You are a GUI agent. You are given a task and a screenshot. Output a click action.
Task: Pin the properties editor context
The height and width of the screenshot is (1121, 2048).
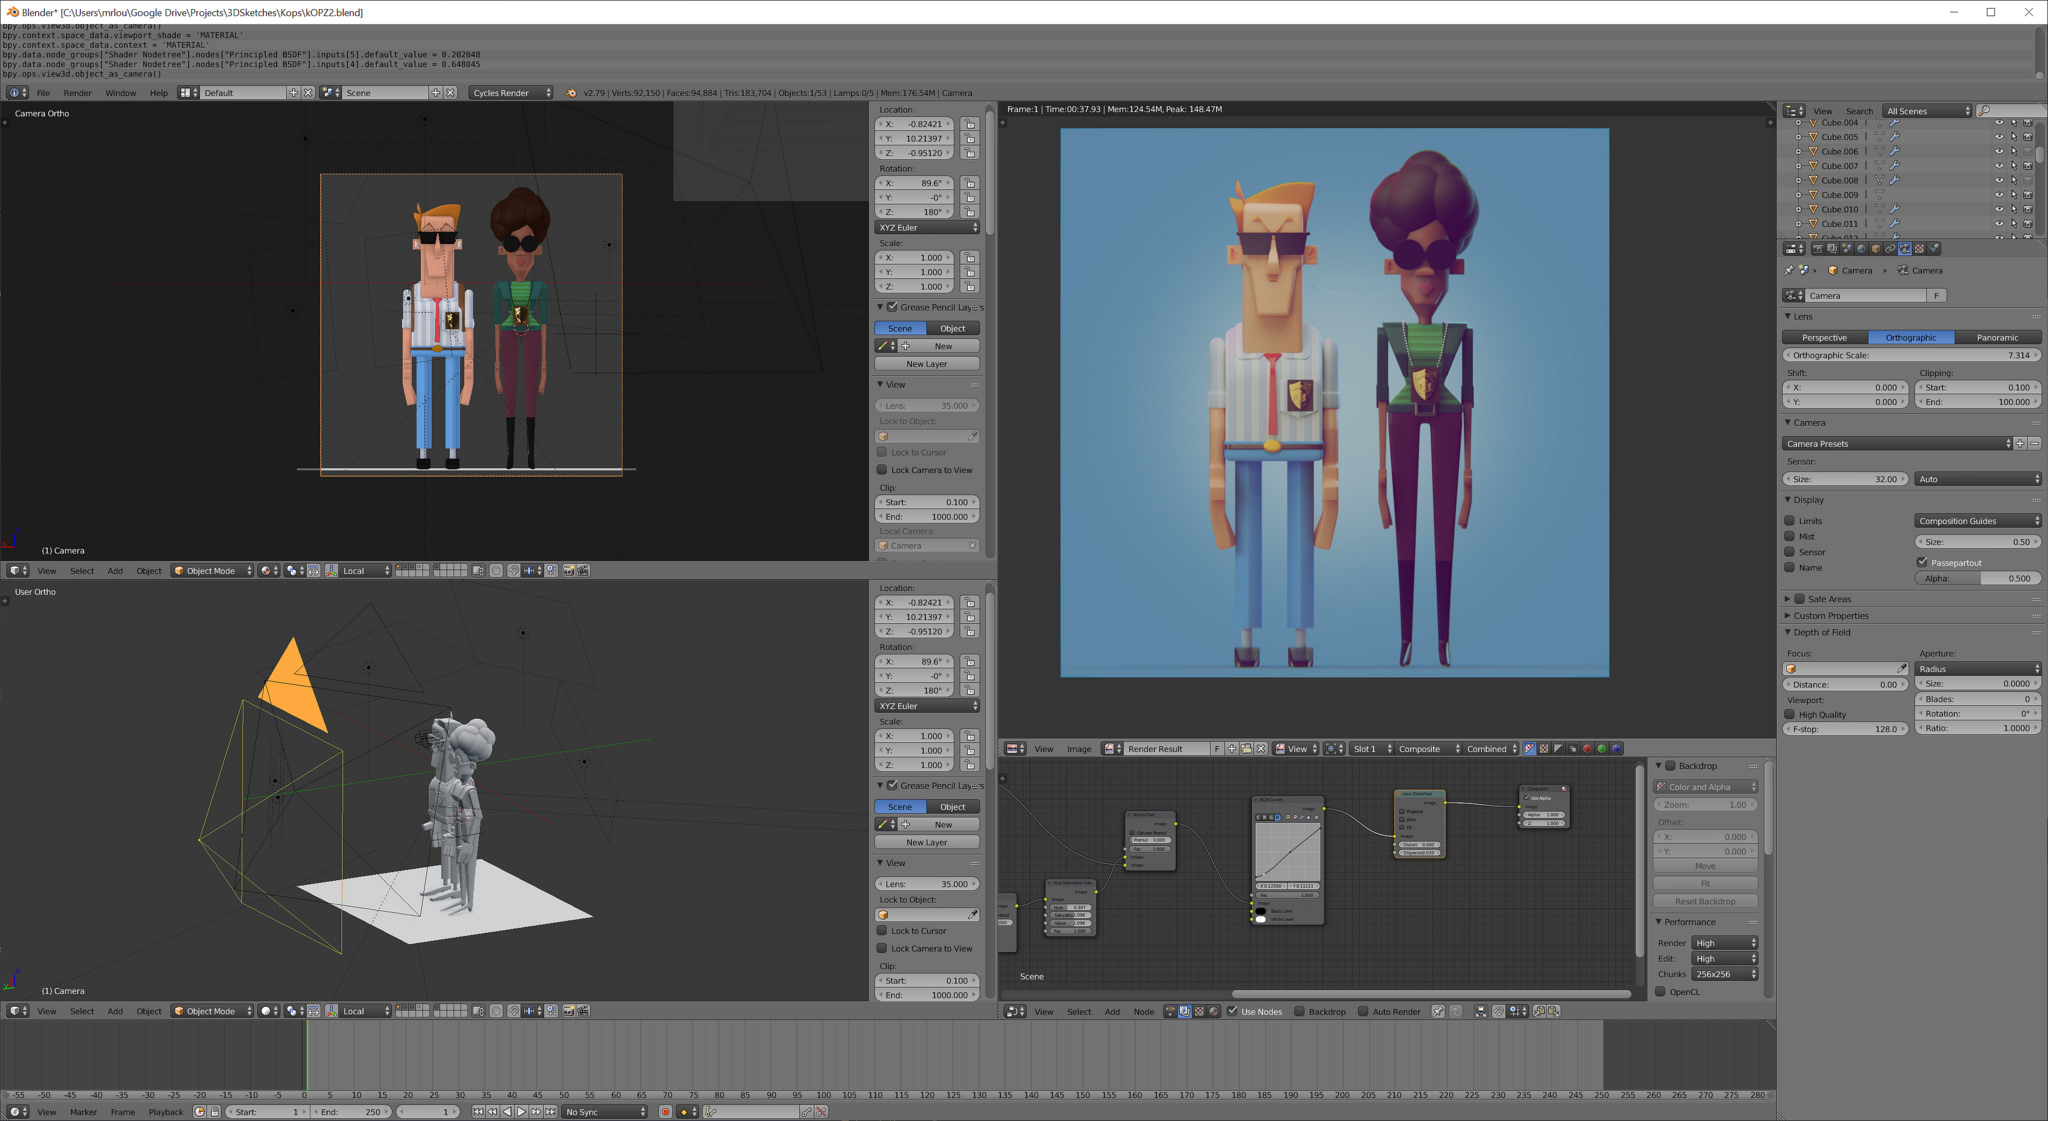(1789, 271)
